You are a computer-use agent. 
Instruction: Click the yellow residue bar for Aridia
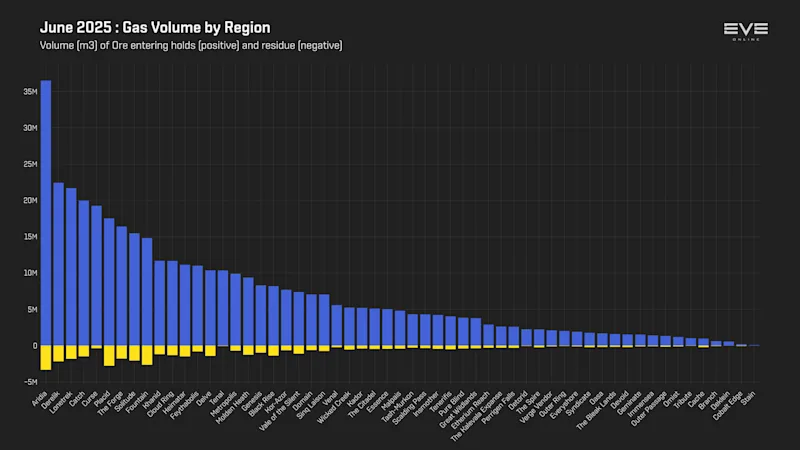coord(46,358)
